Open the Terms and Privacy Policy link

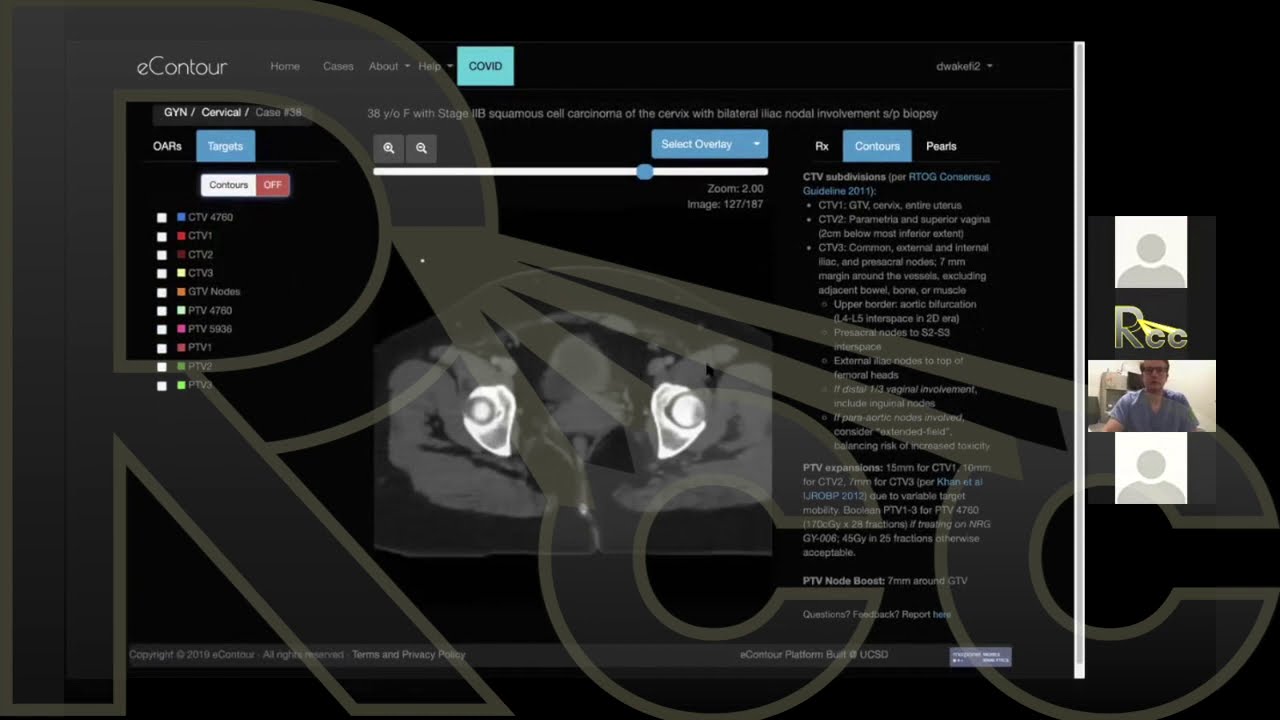tap(409, 655)
